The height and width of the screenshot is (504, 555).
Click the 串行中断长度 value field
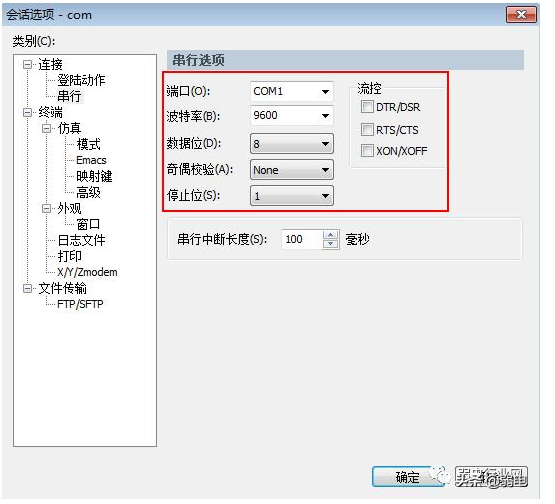click(x=302, y=240)
